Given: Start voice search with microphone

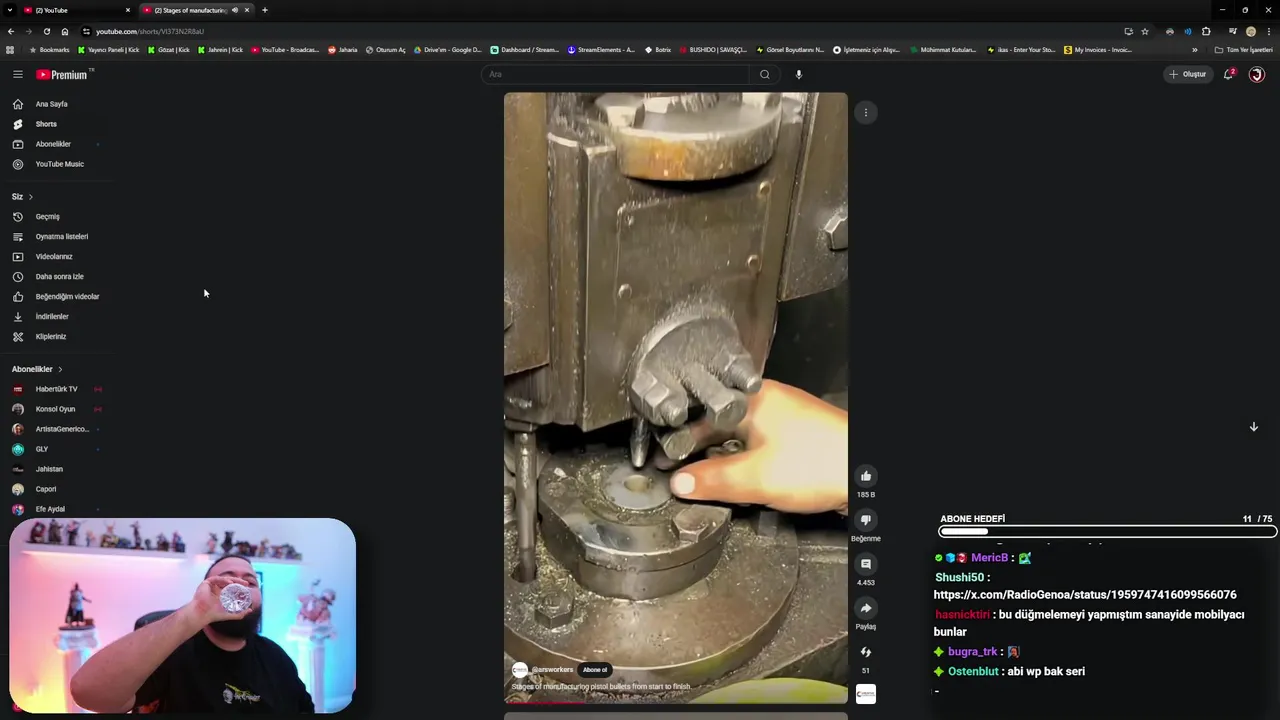Looking at the screenshot, I should coord(798,74).
